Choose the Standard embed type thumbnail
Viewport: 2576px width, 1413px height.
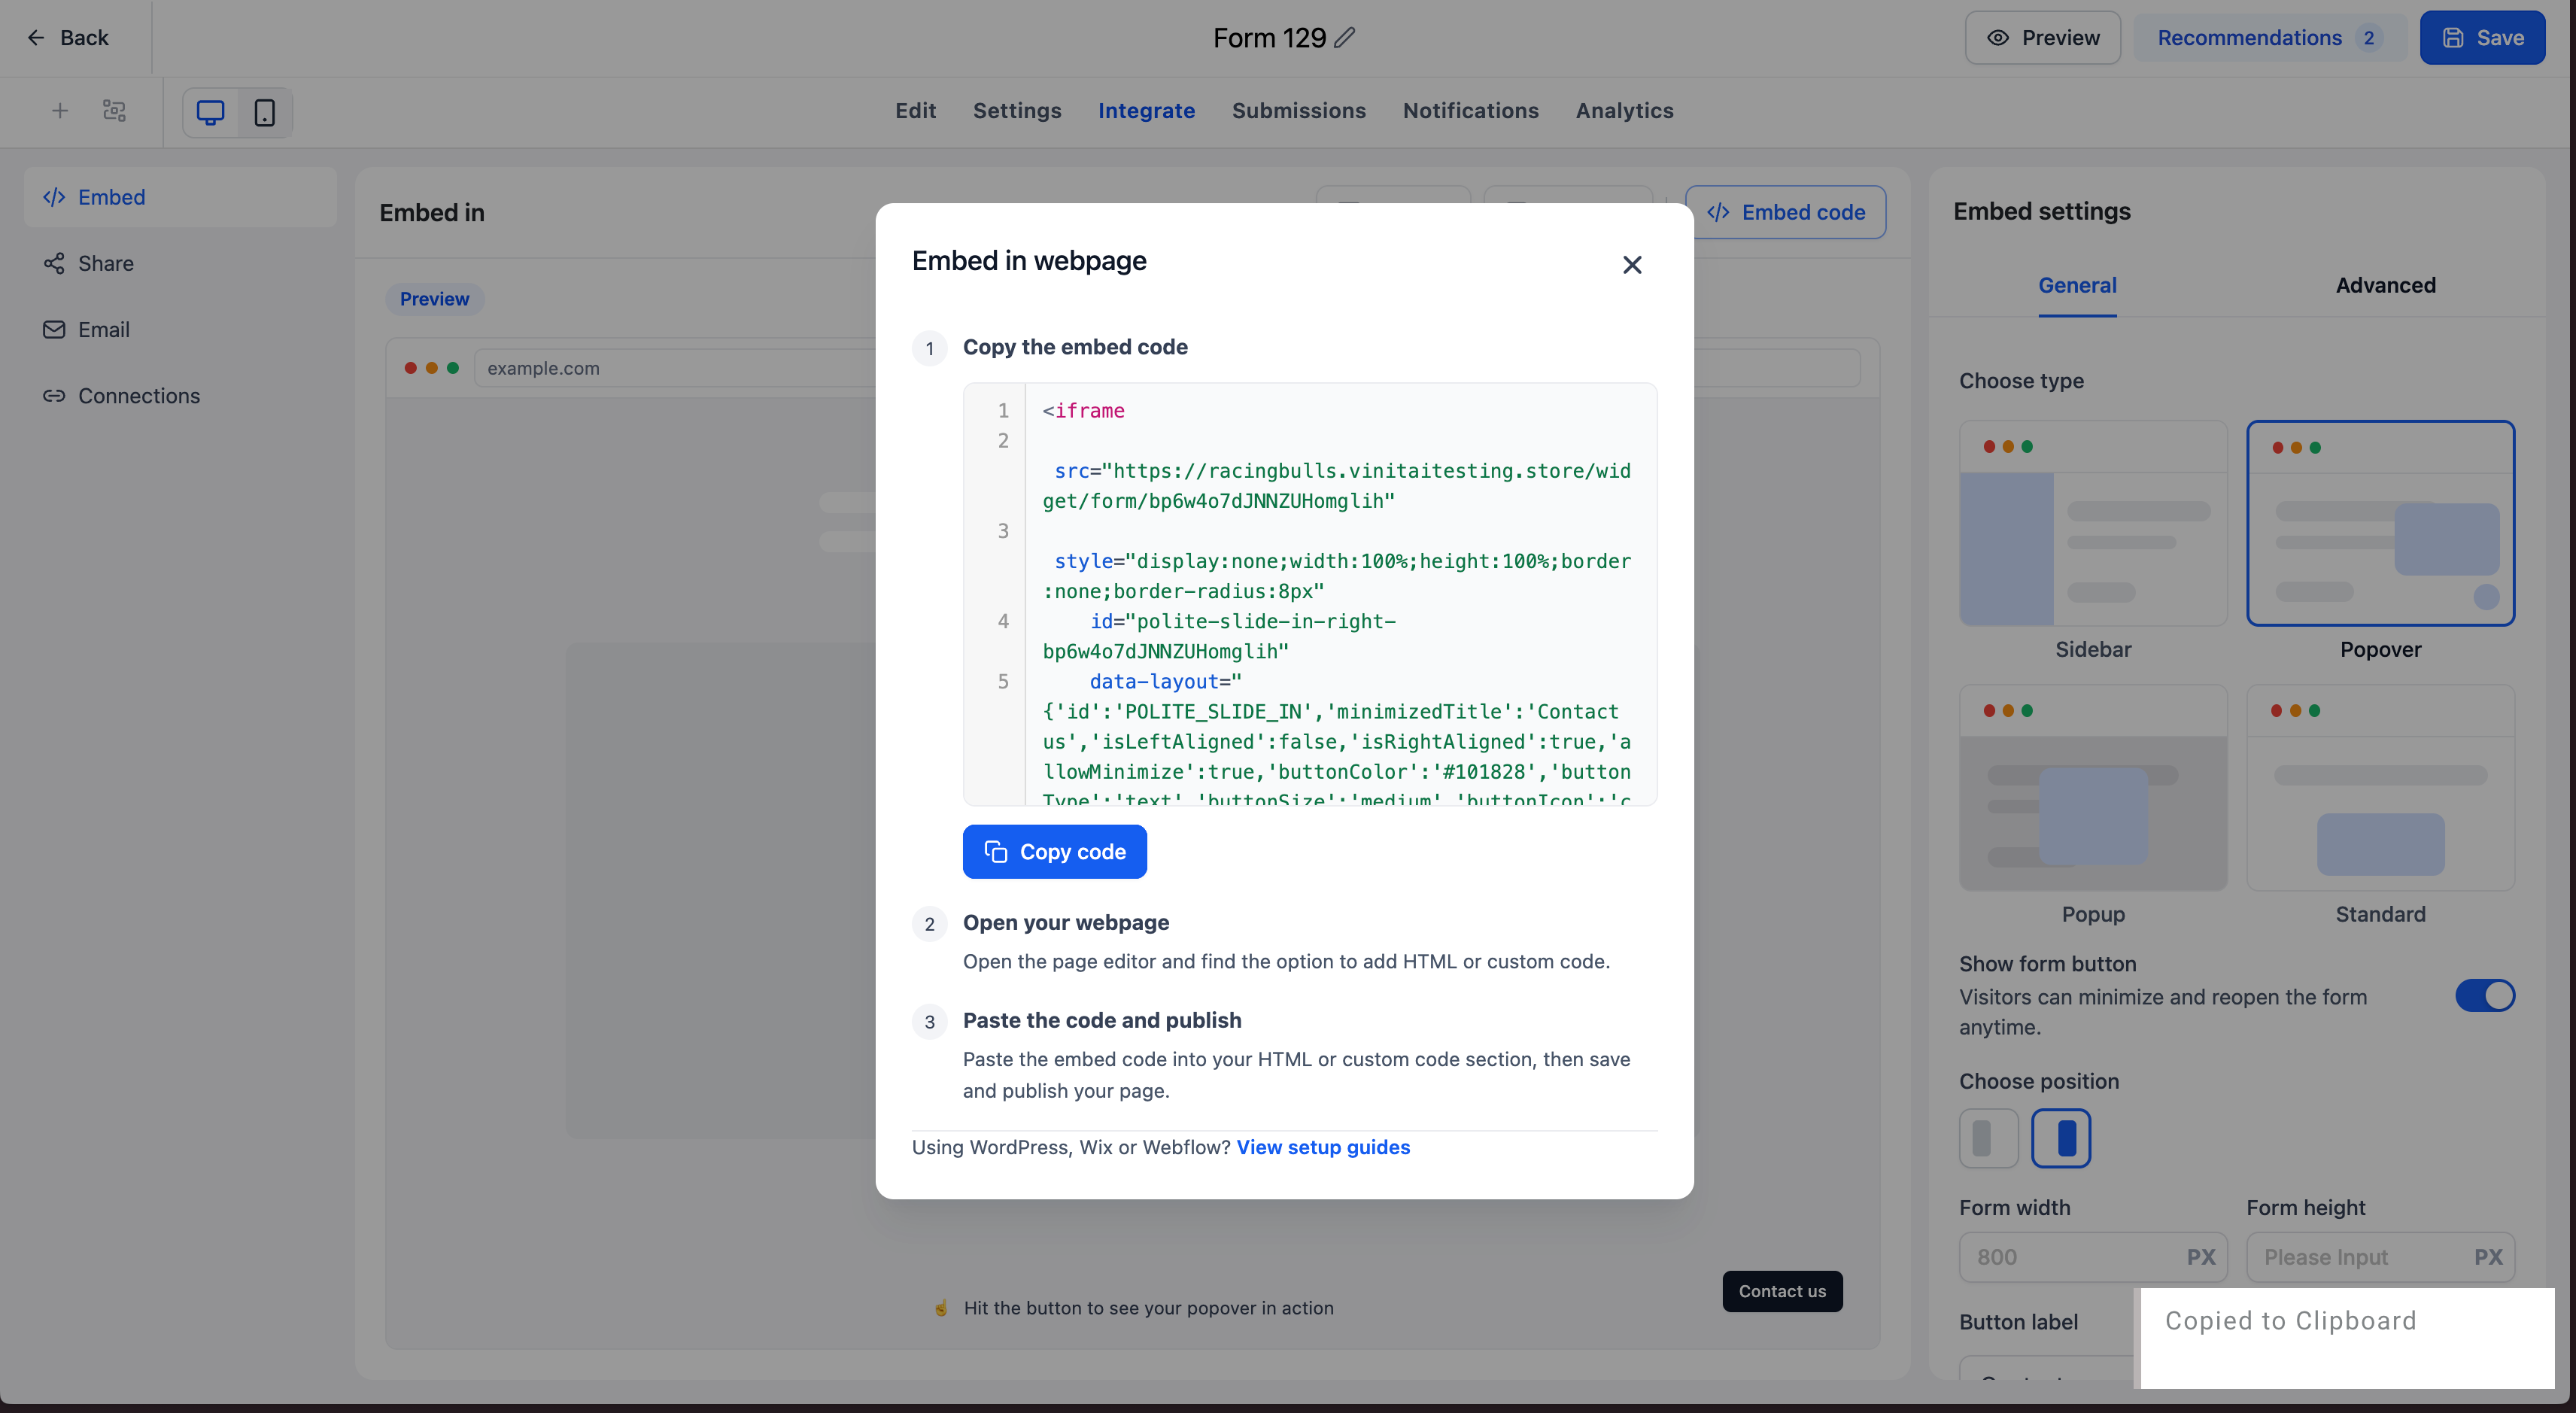pos(2380,788)
